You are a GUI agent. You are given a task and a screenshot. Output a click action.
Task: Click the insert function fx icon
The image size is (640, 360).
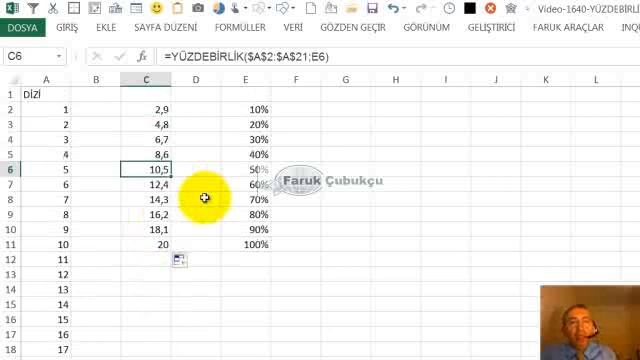point(142,56)
